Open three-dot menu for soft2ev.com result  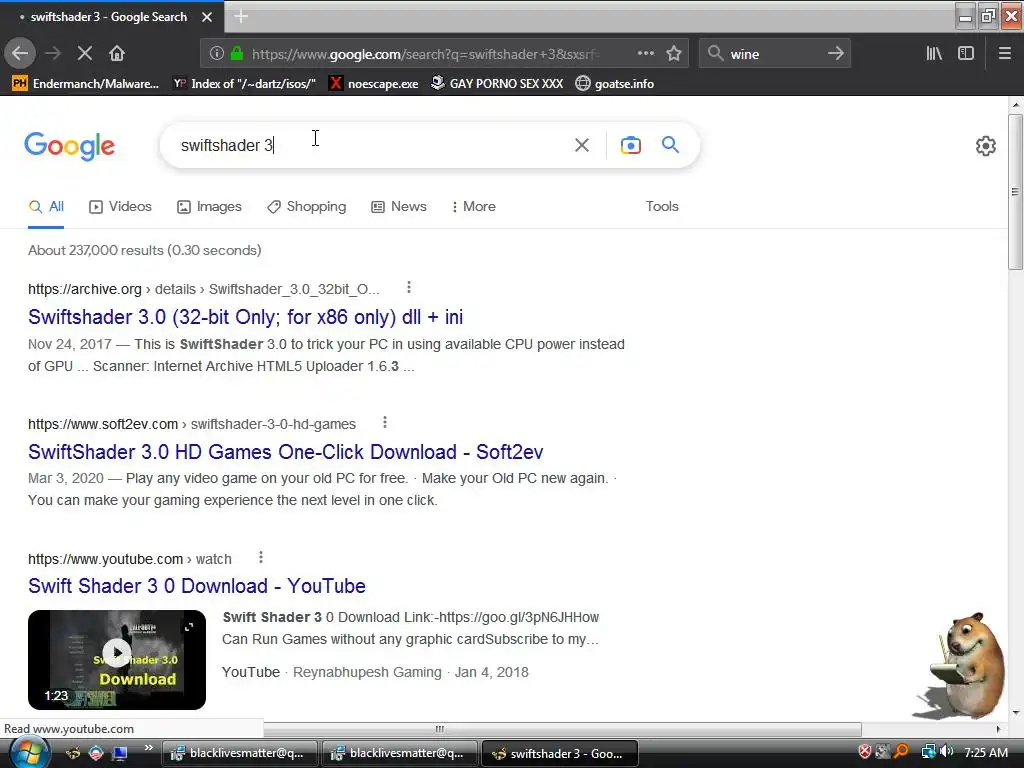[385, 423]
